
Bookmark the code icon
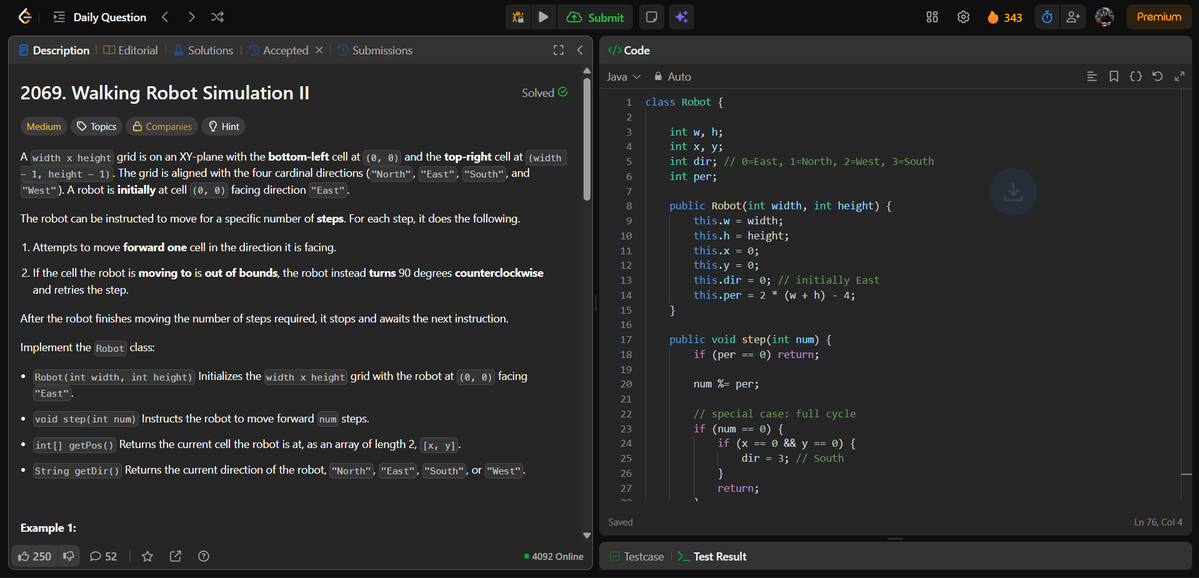1114,76
